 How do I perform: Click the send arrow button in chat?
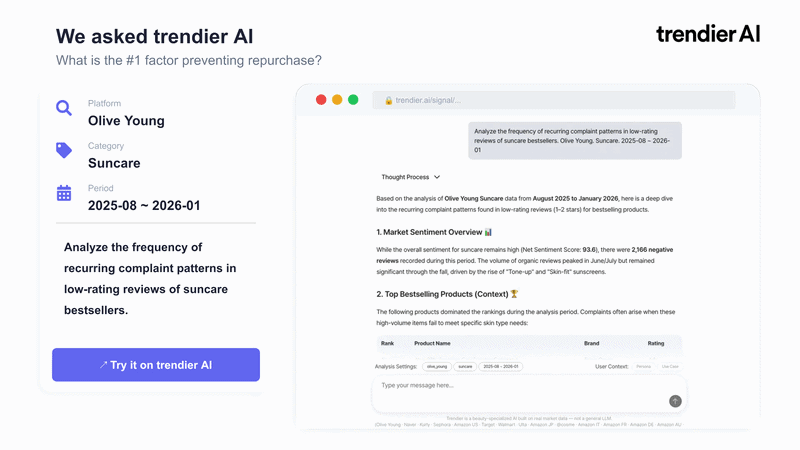pyautogui.click(x=675, y=401)
